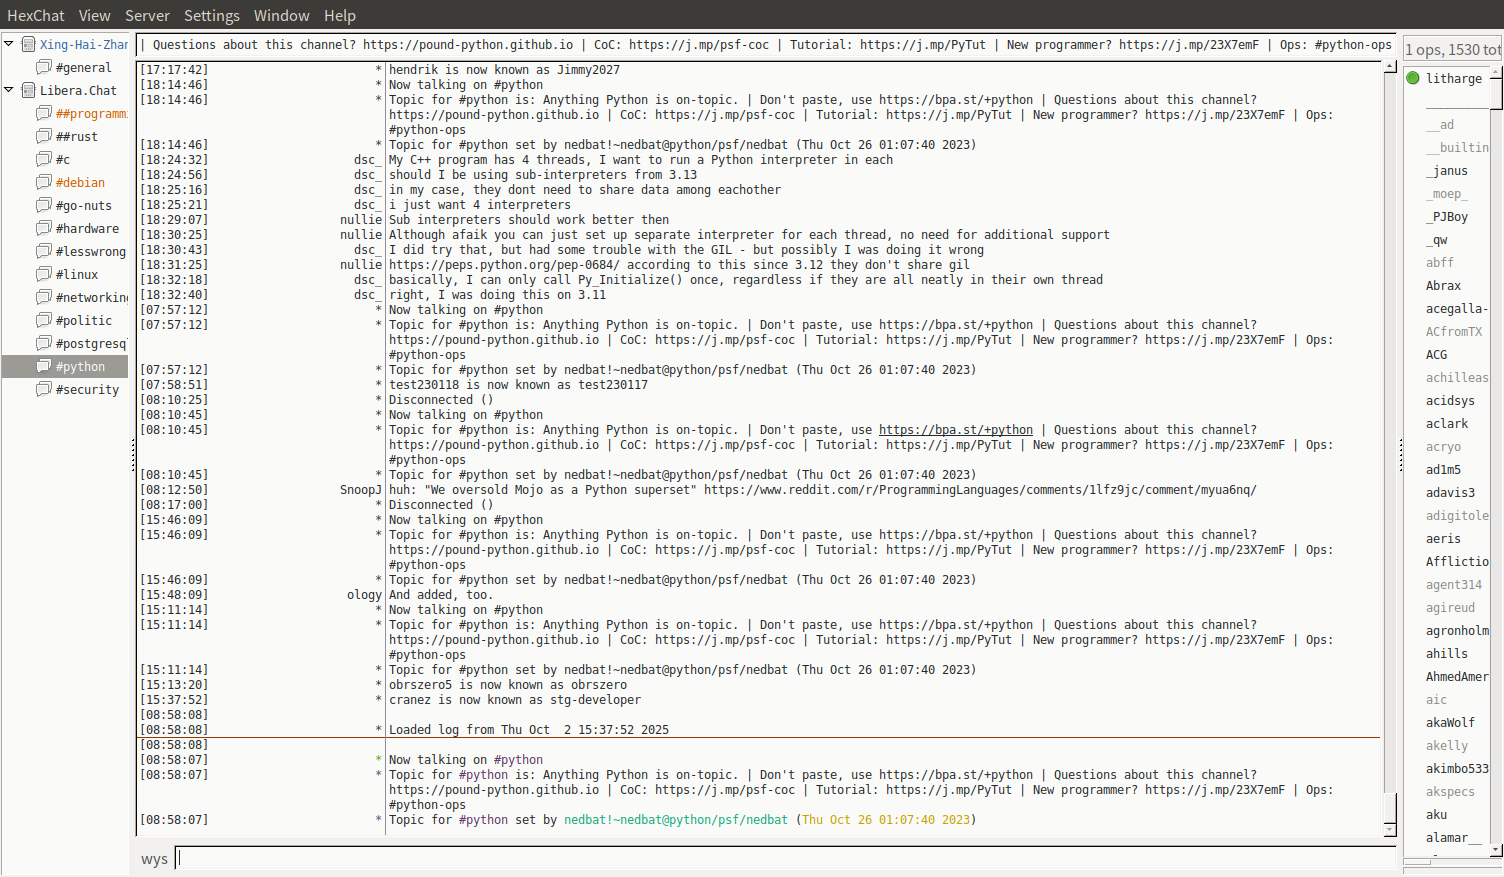The height and width of the screenshot is (877, 1504).
Task: Click the green status dot beside litharge
Action: tap(1413, 78)
